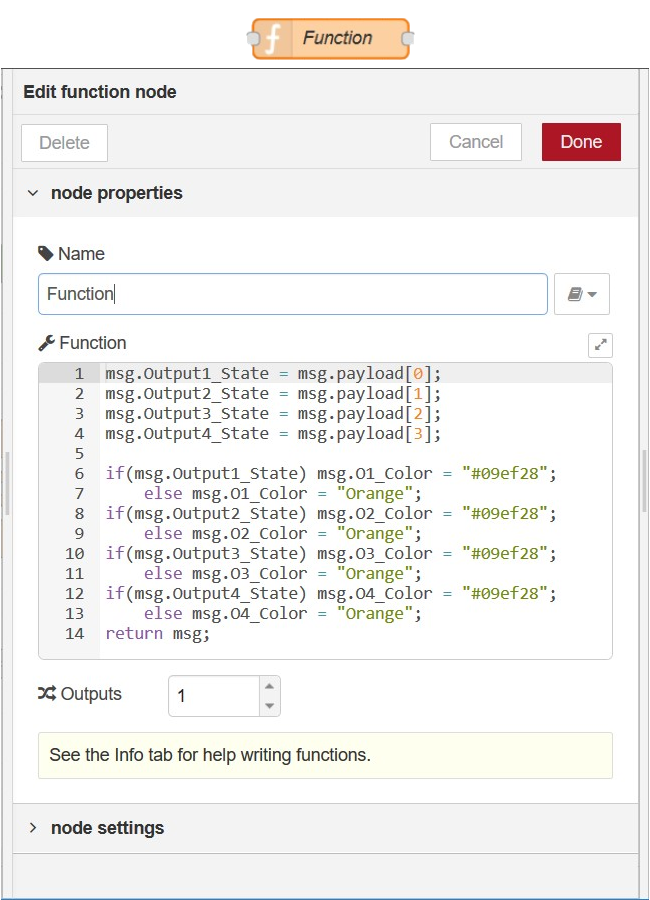Click the shuffle icon beside Outputs
Viewport: 650px width, 900px height.
point(47,693)
